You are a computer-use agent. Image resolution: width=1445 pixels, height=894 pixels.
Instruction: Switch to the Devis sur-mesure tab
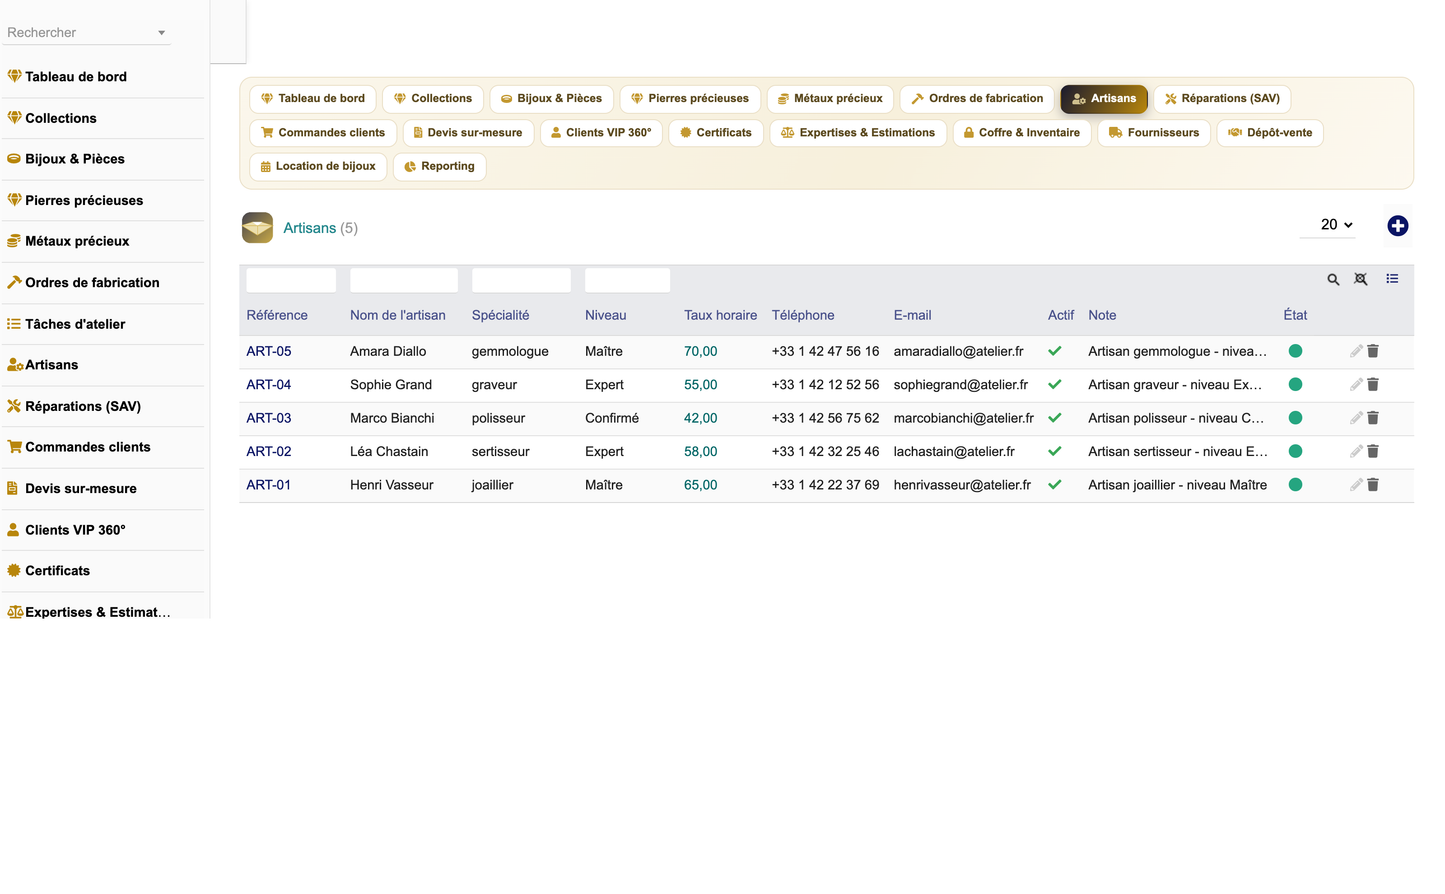coord(468,133)
